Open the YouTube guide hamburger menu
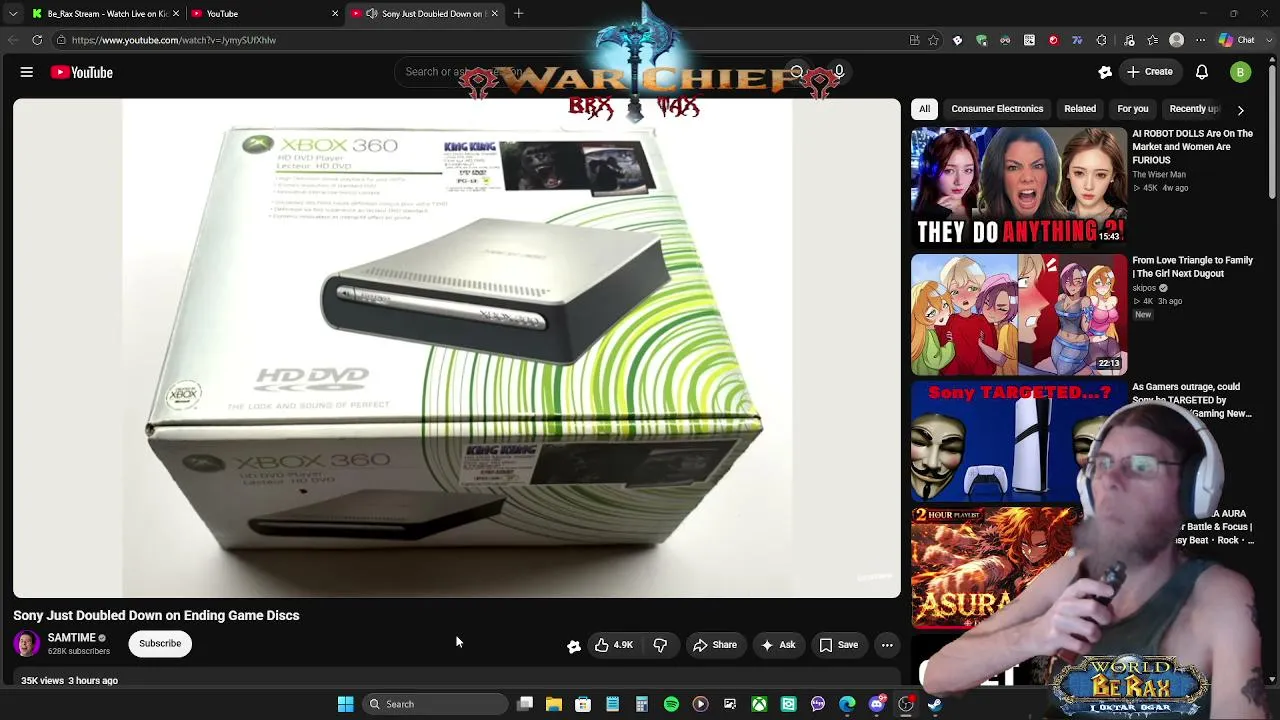The image size is (1280, 720). 27,72
